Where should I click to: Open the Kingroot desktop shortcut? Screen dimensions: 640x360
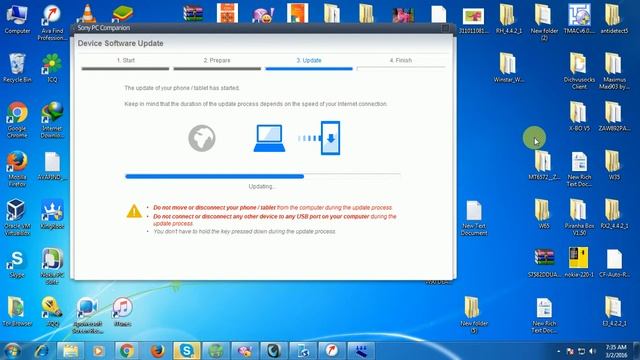[x=52, y=214]
